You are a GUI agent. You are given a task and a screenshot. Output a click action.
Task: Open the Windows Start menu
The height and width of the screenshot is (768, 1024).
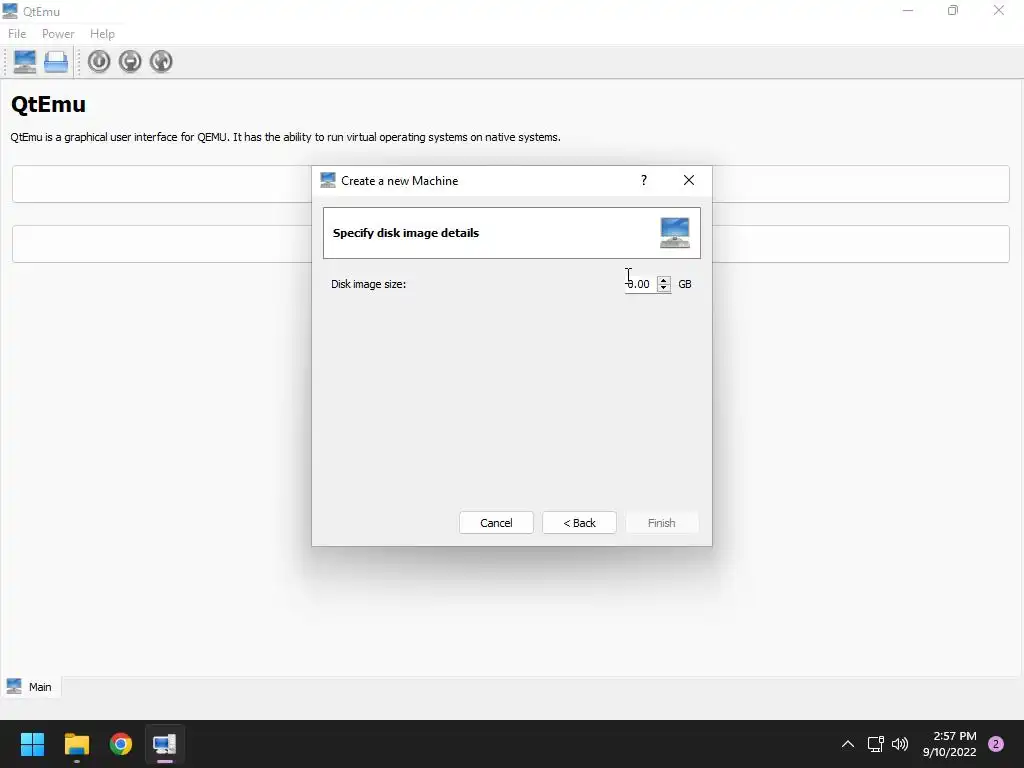(x=32, y=744)
